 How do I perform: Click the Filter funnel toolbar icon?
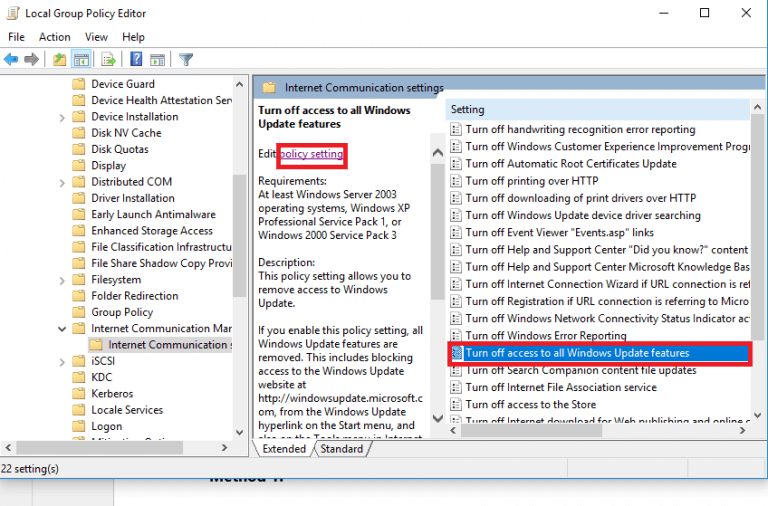pos(186,60)
